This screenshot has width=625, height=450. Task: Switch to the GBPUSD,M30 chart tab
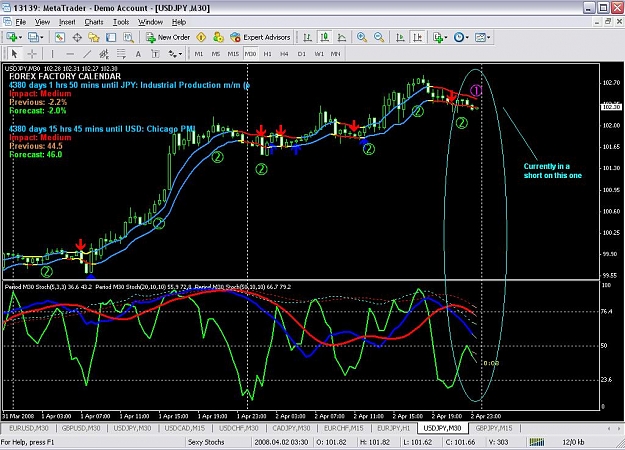(81, 428)
